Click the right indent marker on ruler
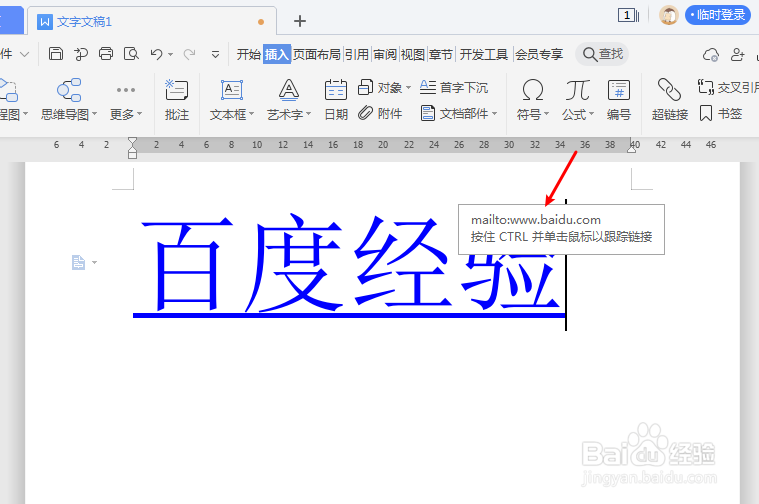759x504 pixels. click(631, 149)
